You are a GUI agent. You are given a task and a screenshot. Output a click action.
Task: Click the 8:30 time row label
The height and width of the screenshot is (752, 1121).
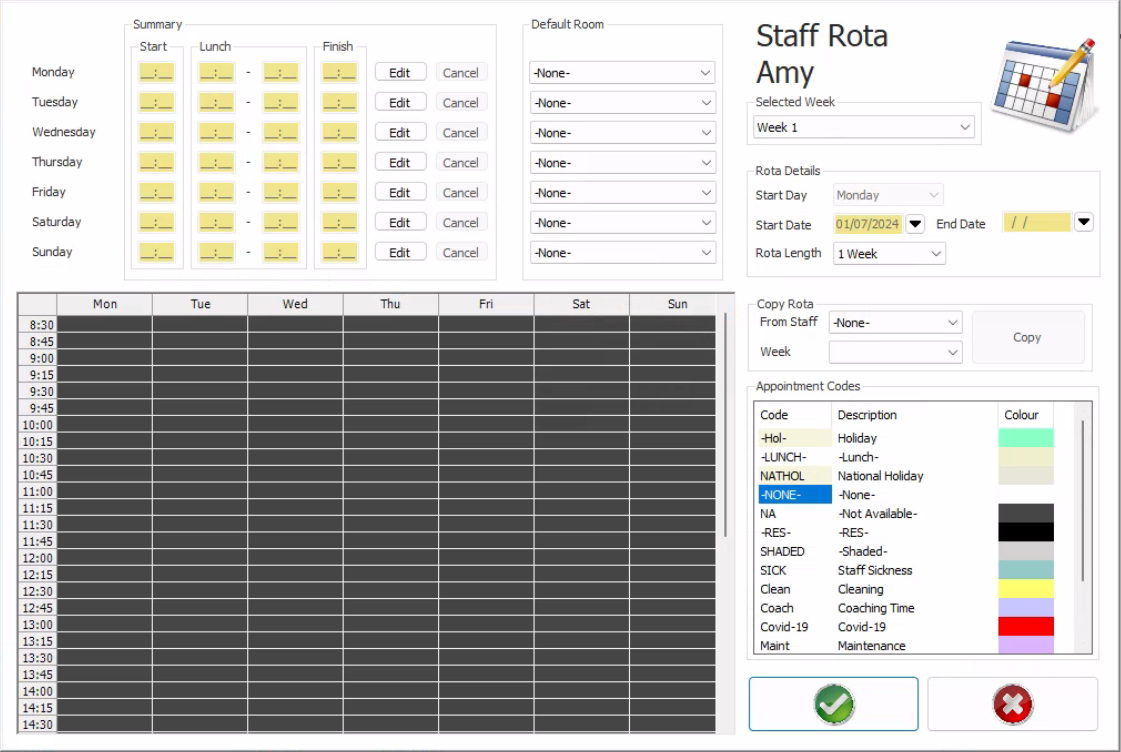coord(37,325)
